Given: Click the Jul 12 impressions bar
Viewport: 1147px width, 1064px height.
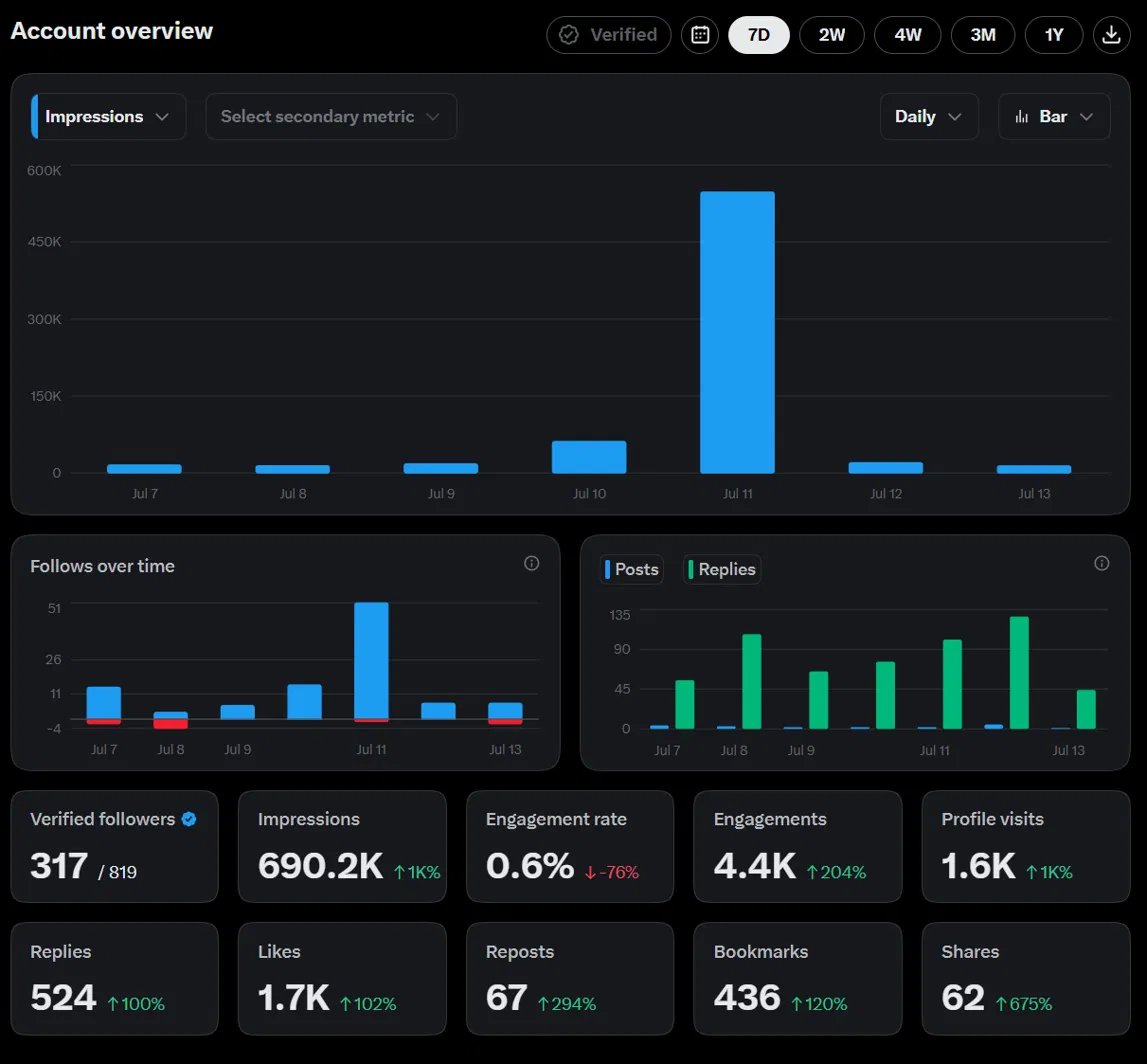Looking at the screenshot, I should [886, 468].
